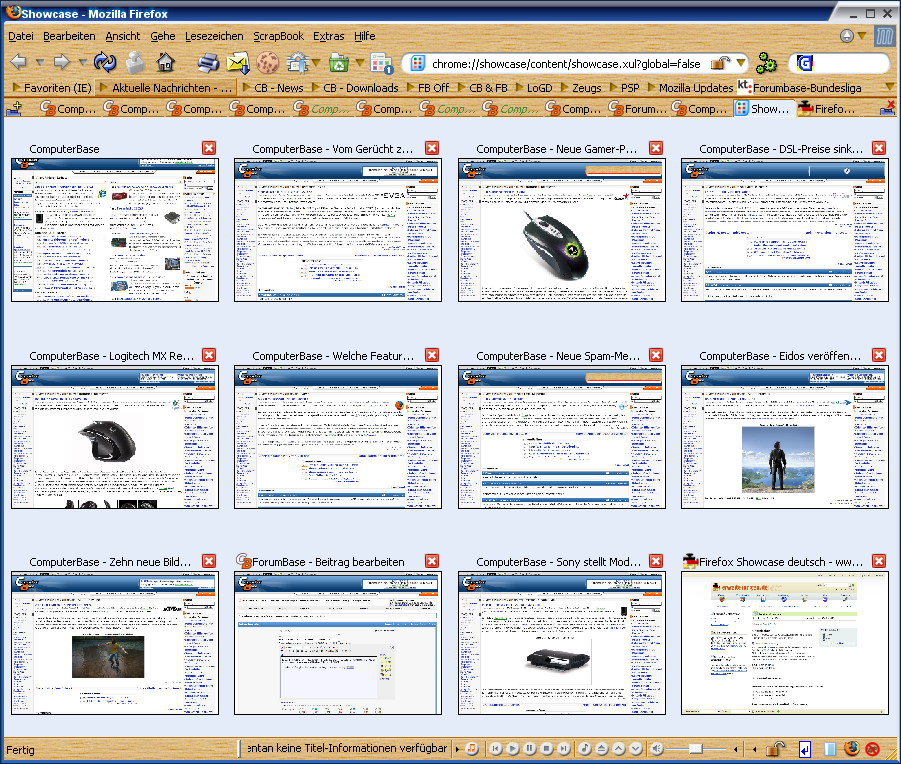The width and height of the screenshot is (901, 764).
Task: Open the PSP bookmark folder
Action: tap(625, 88)
